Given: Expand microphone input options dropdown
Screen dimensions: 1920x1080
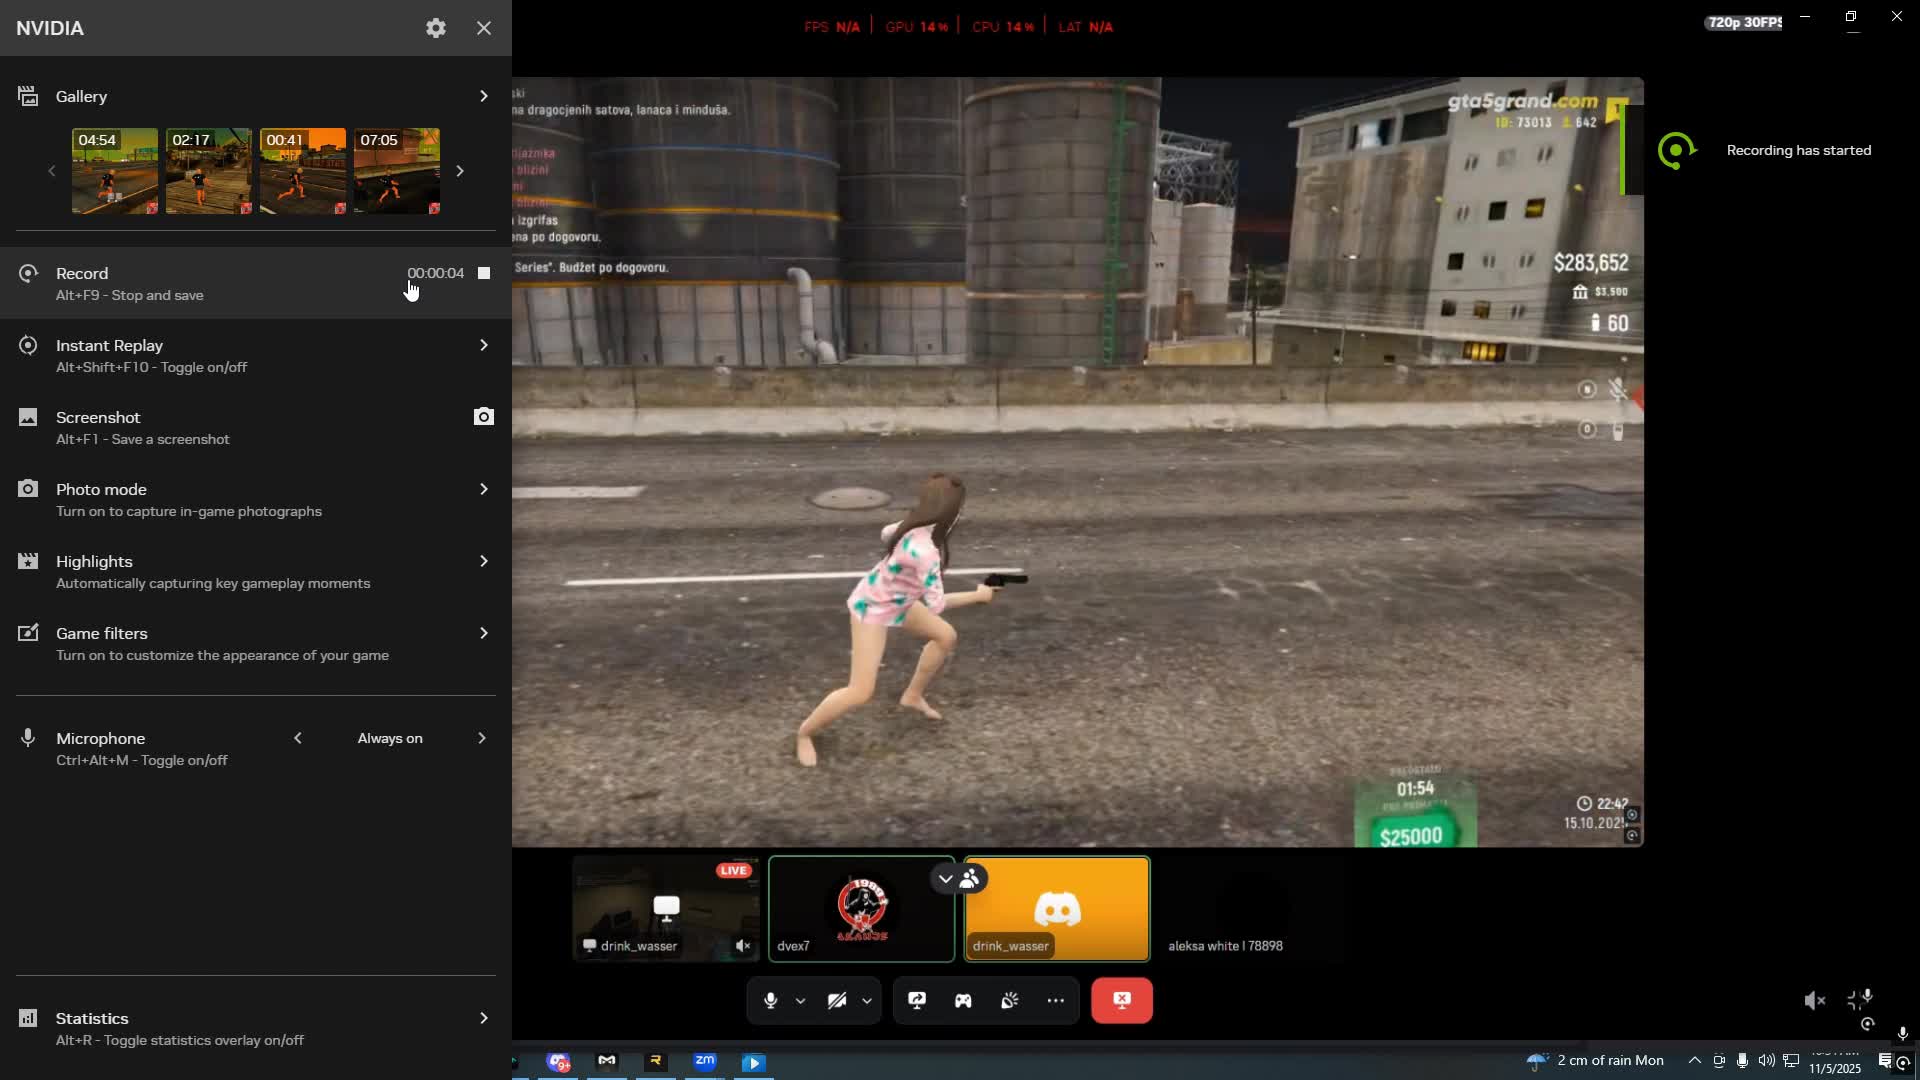Looking at the screenshot, I should [800, 1000].
